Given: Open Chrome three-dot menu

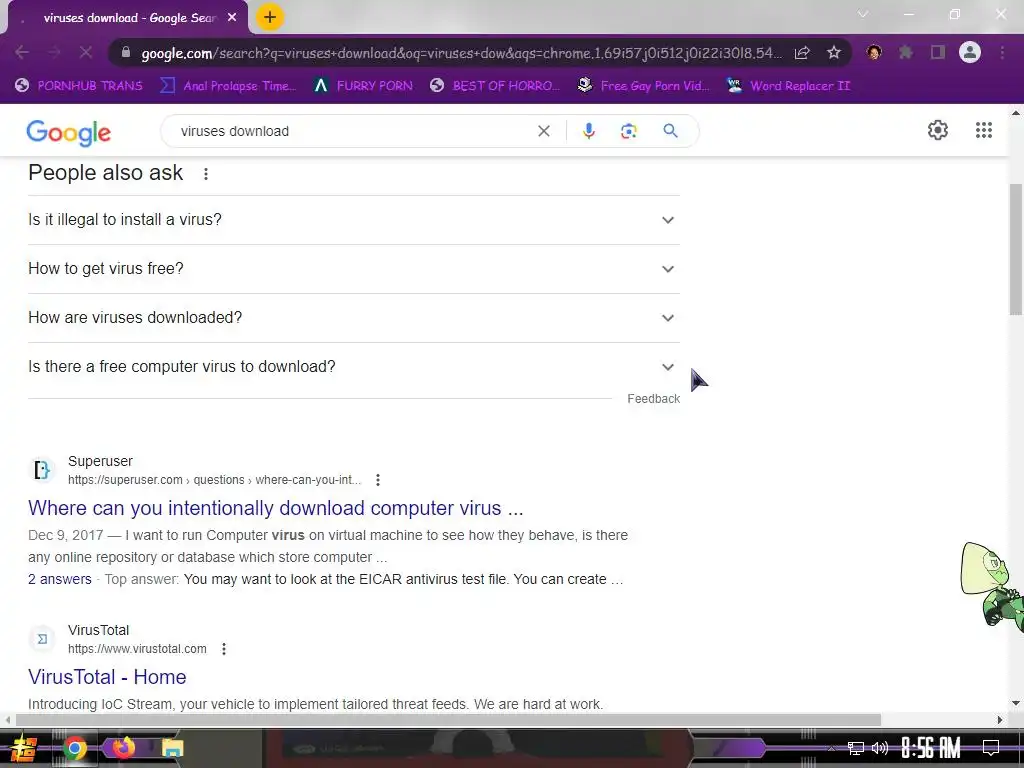Looking at the screenshot, I should coord(1002,52).
